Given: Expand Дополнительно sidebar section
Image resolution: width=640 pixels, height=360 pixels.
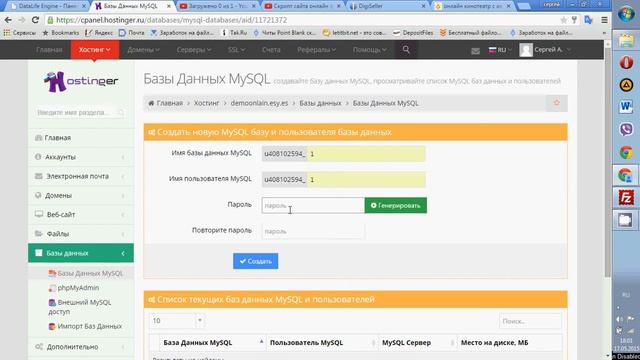Looking at the screenshot, I should click(81, 347).
